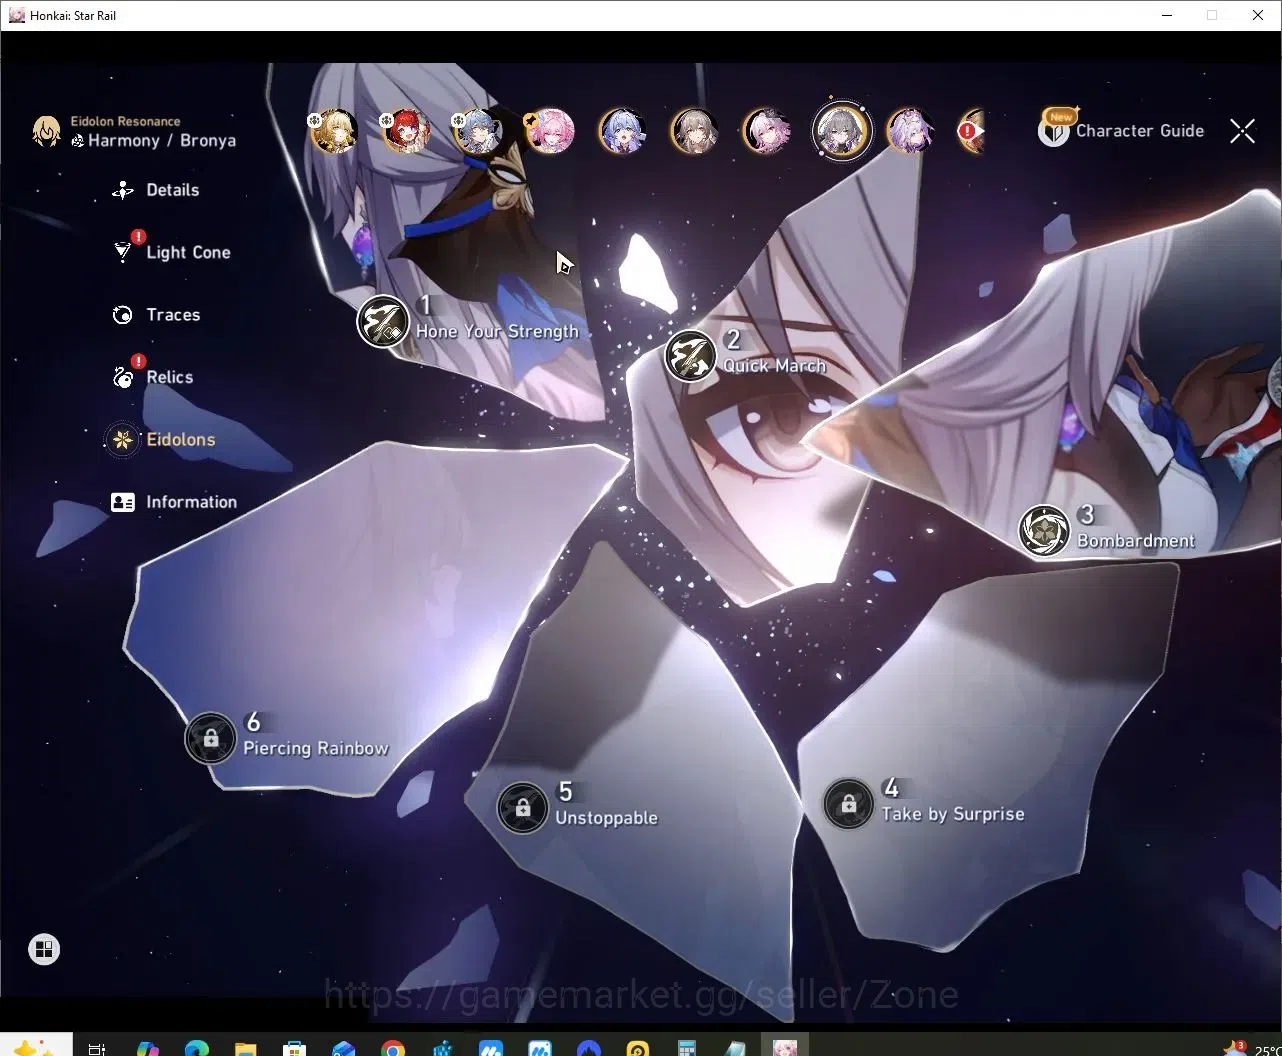Click the Bombardment label
Image resolution: width=1282 pixels, height=1056 pixels.
coord(1136,541)
